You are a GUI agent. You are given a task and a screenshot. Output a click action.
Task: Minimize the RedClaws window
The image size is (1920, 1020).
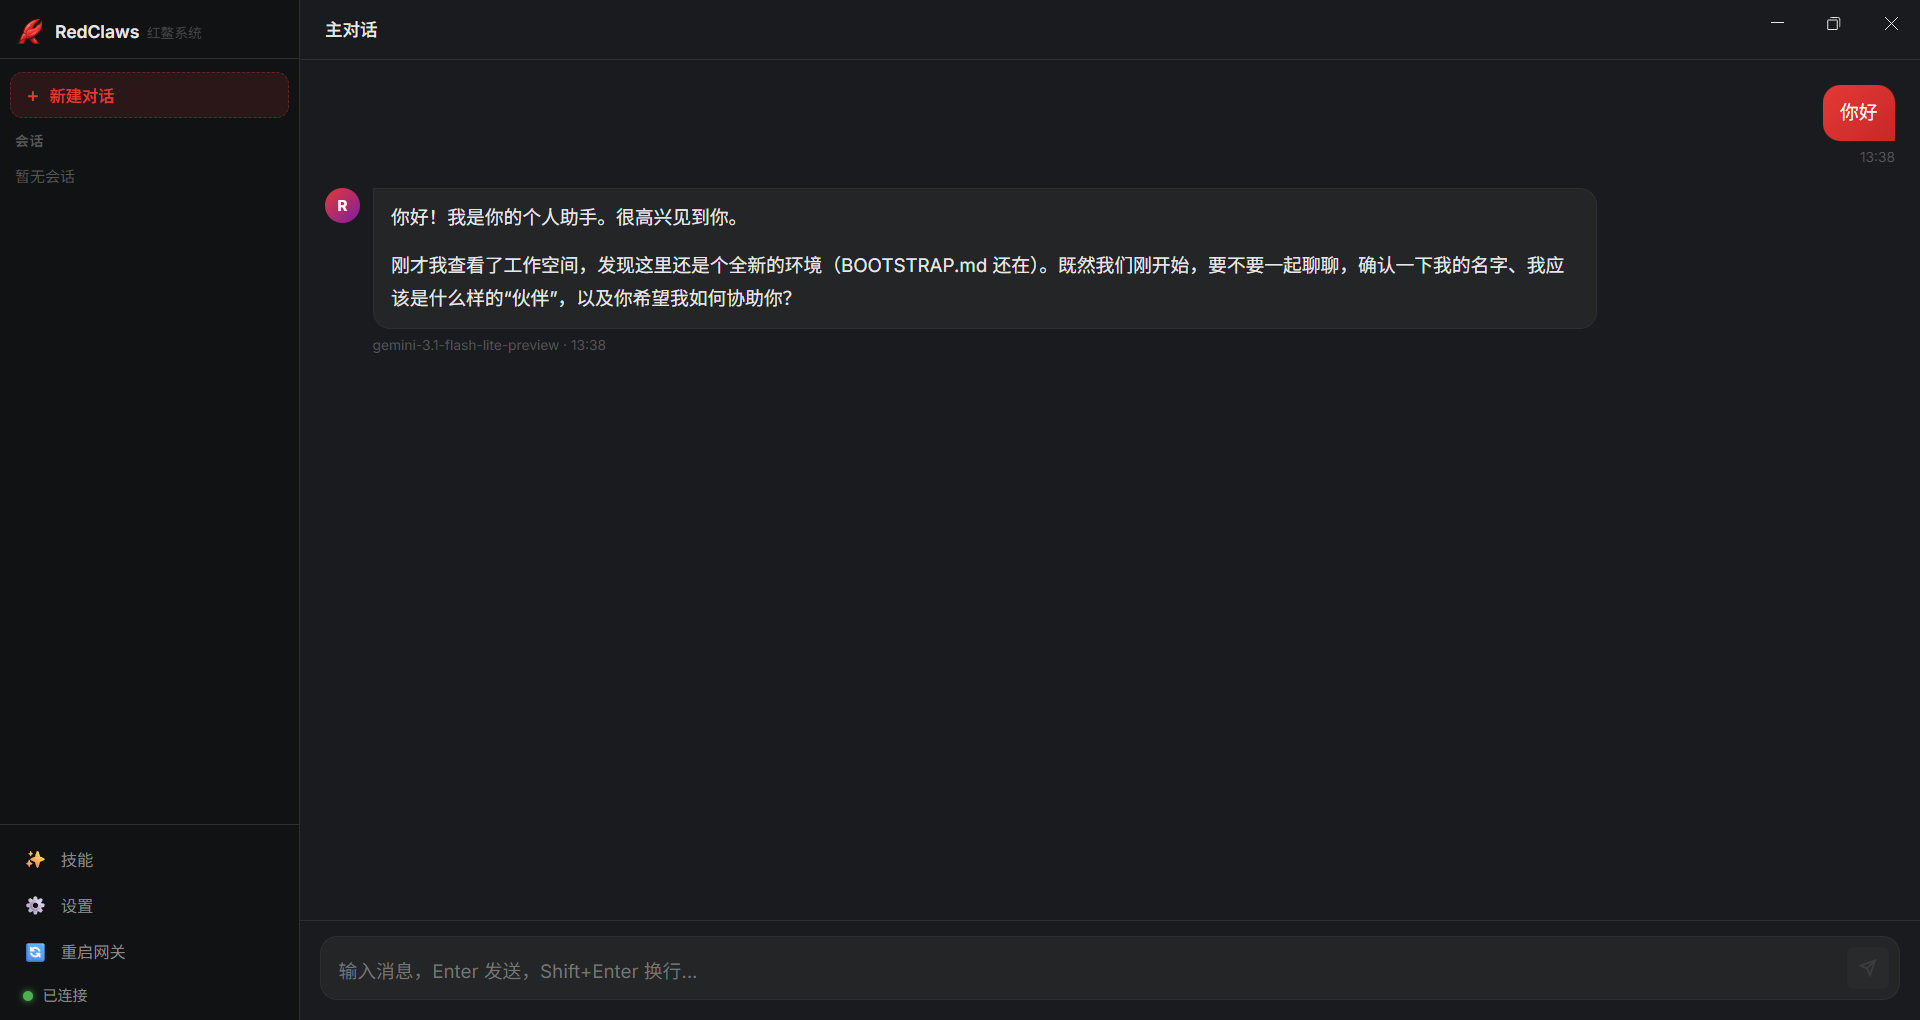[1777, 23]
